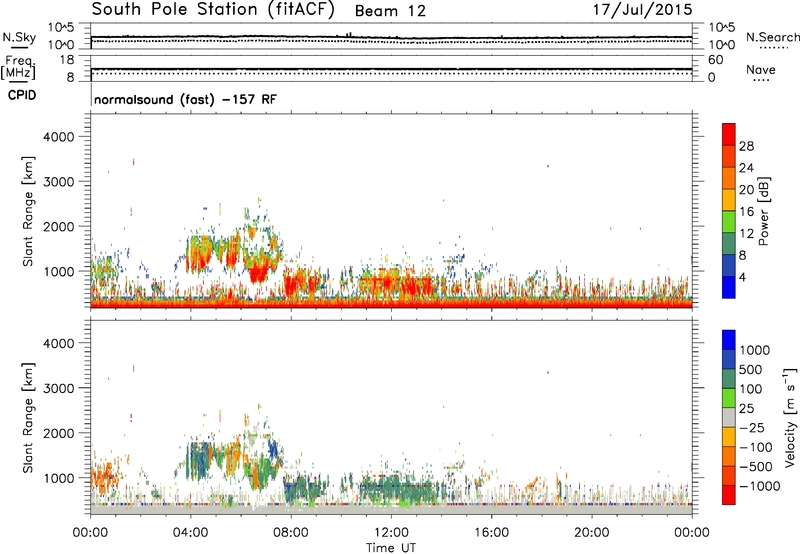Click the '500' label on Velocity colorbar
This screenshot has width=800, height=554.
(x=751, y=369)
